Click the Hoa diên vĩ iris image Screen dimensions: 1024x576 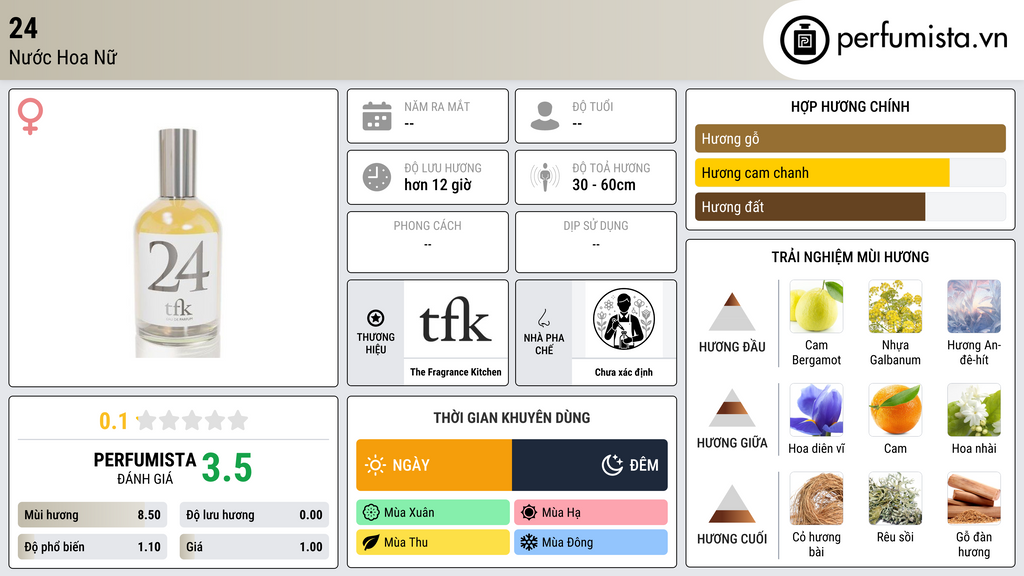coord(816,409)
